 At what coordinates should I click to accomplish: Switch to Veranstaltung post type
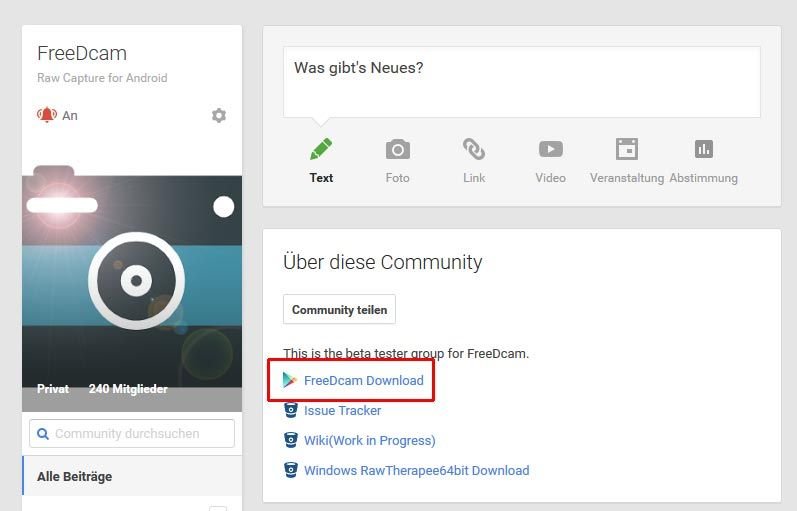tap(627, 178)
